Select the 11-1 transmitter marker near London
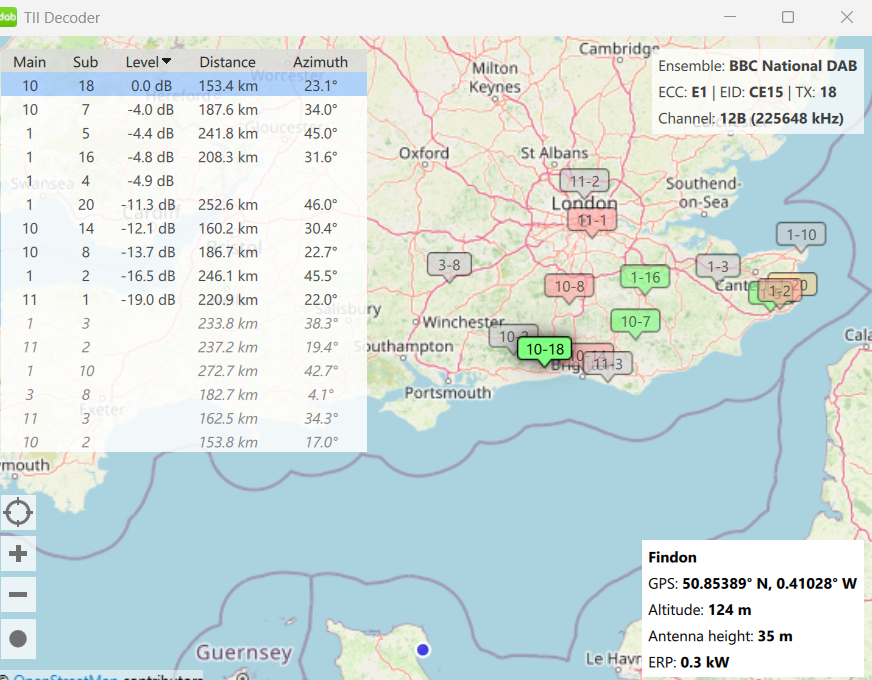Screen dimensions: 872x680 (592, 220)
